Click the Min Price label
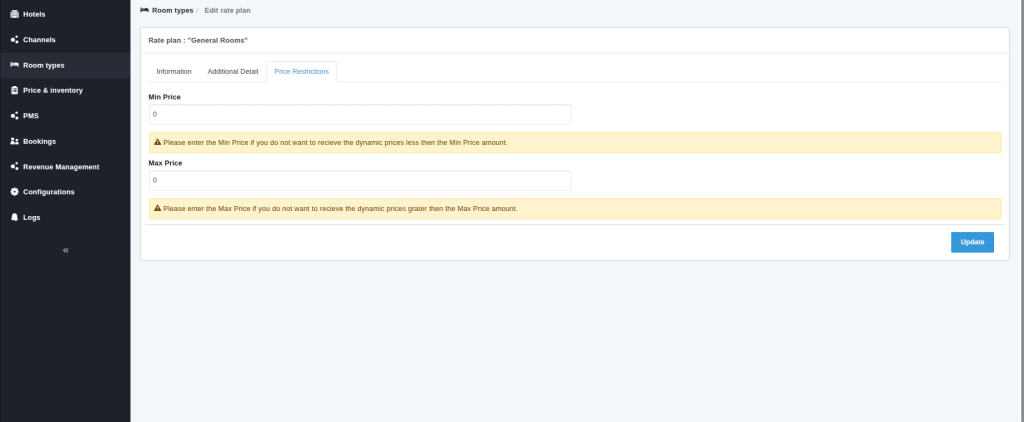The height and width of the screenshot is (422, 1024). 165,97
